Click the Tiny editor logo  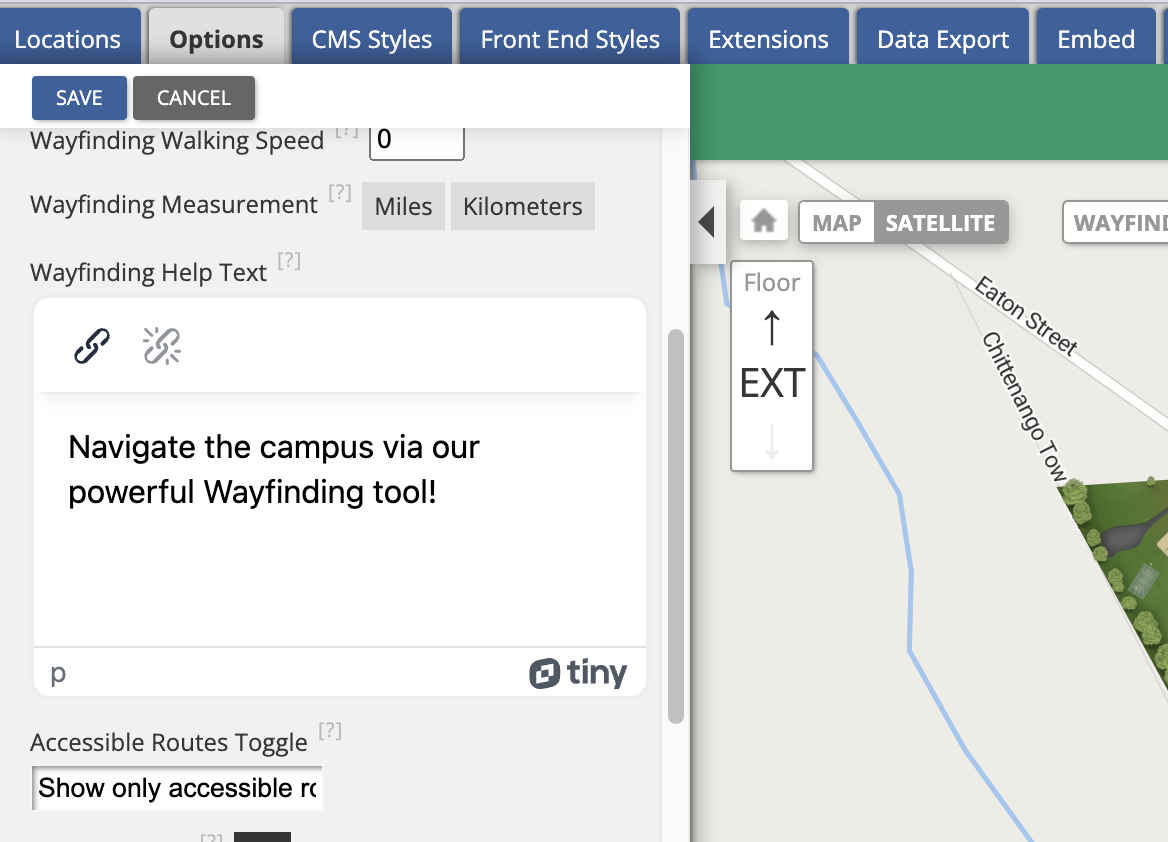[x=578, y=673]
